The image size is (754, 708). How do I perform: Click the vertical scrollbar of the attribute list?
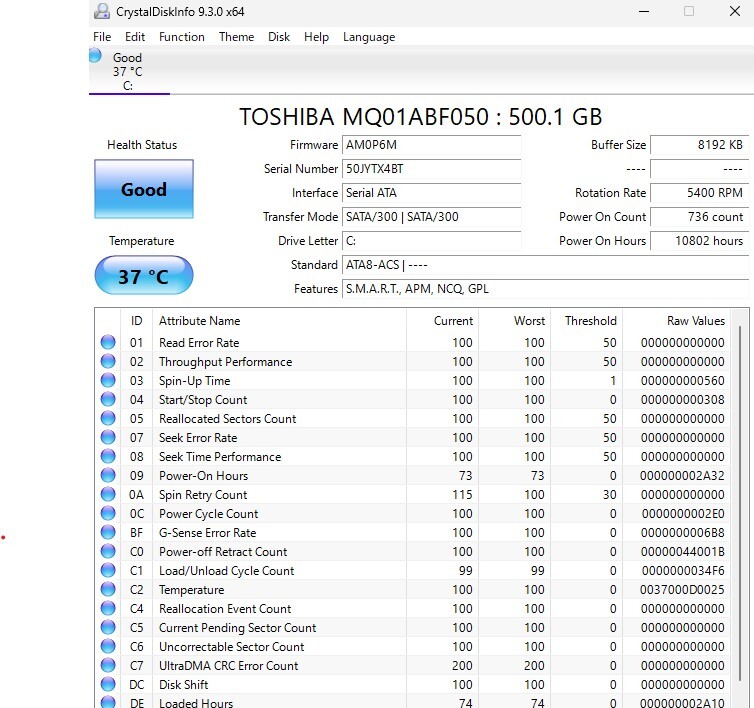tap(741, 500)
